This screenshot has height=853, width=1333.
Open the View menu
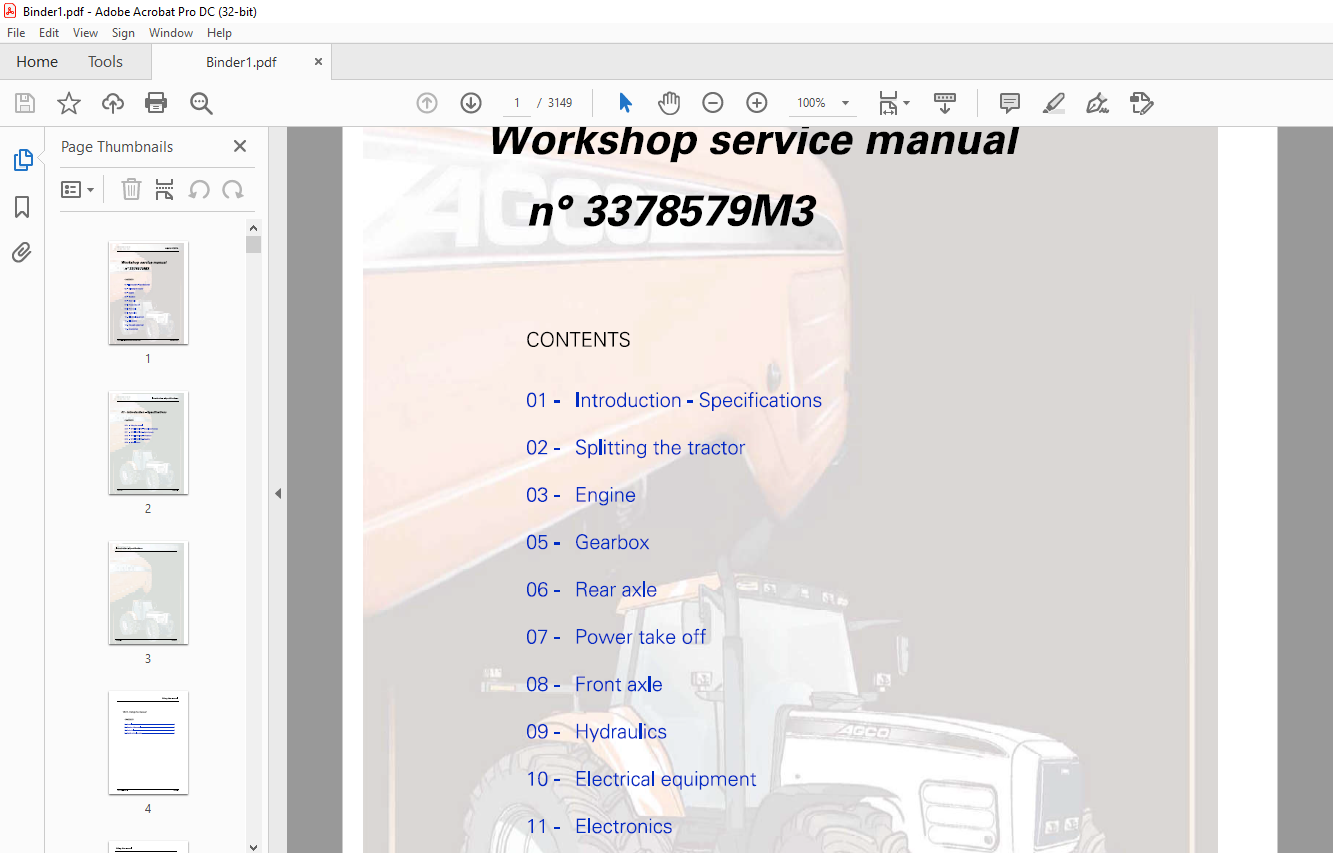pos(85,33)
